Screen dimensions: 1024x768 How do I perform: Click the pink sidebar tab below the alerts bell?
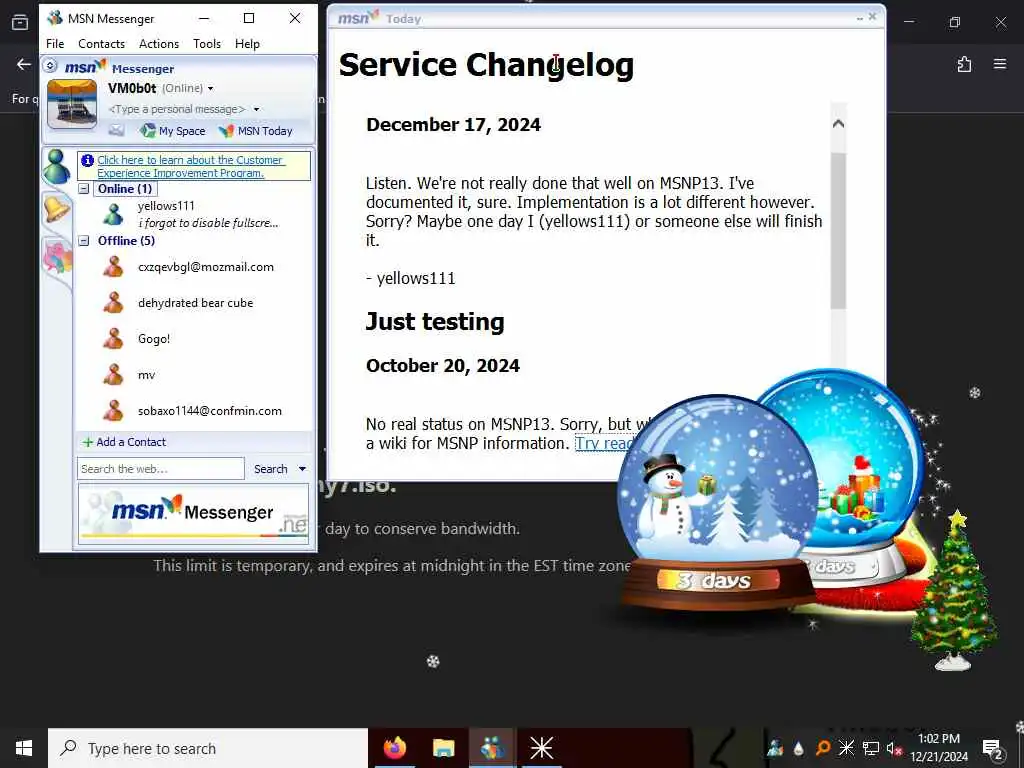click(57, 257)
